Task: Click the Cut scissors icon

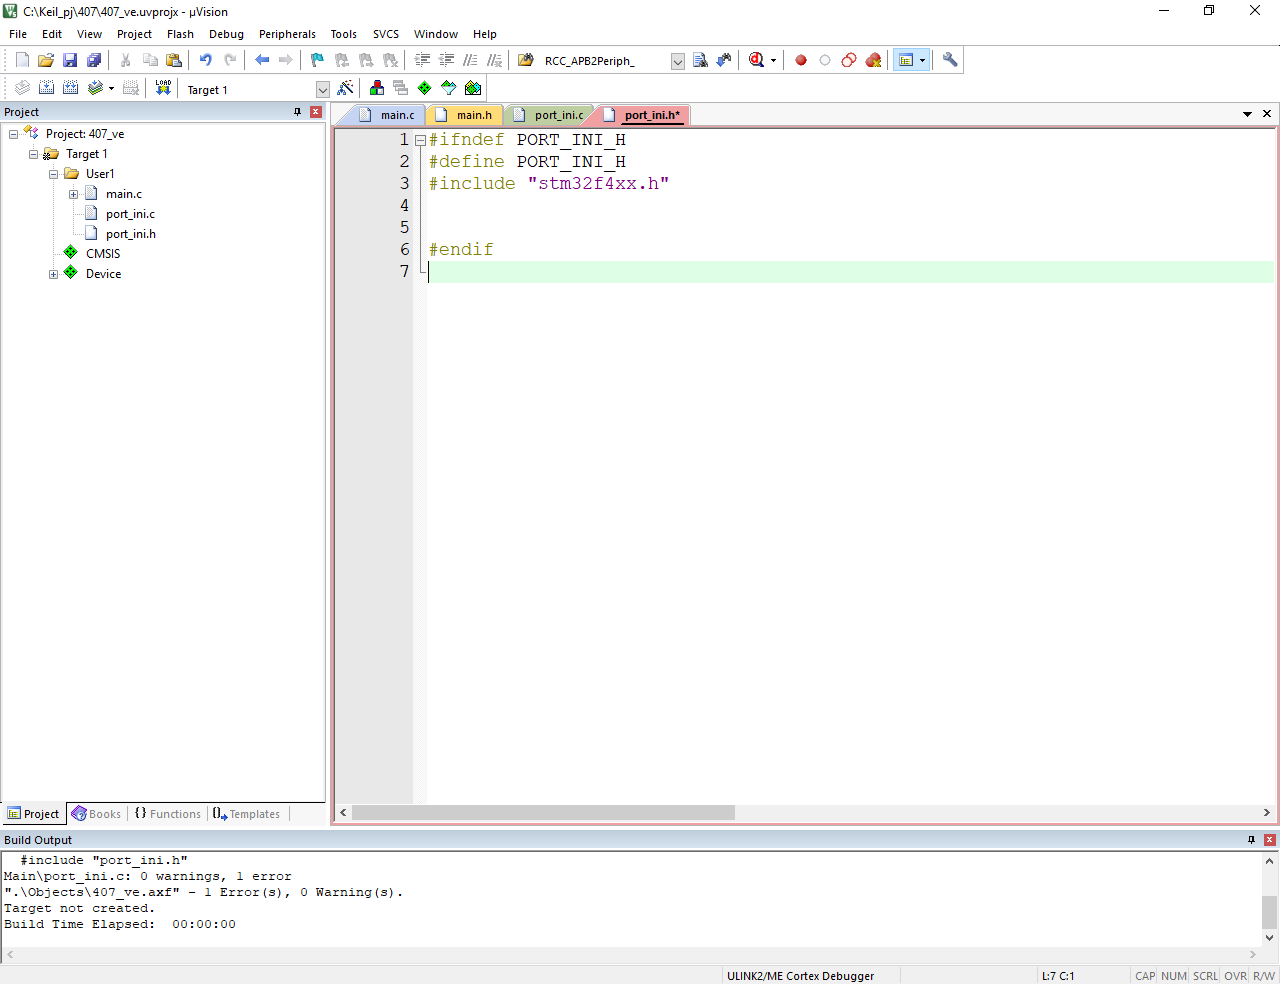Action: pos(126,60)
